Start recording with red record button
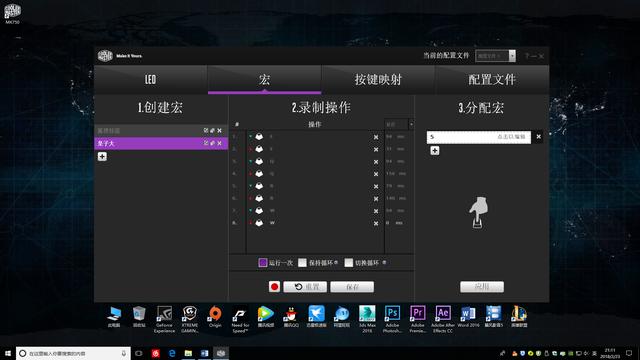Screen dimensions: 640x360 [x=274, y=287]
